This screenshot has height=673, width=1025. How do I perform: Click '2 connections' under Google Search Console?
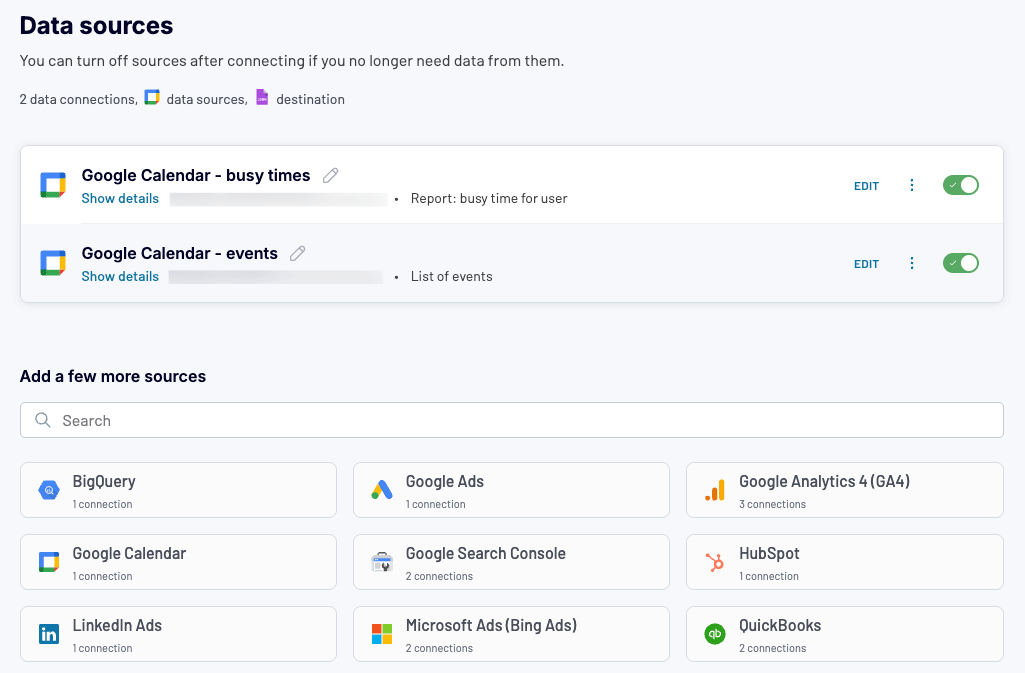click(x=439, y=576)
